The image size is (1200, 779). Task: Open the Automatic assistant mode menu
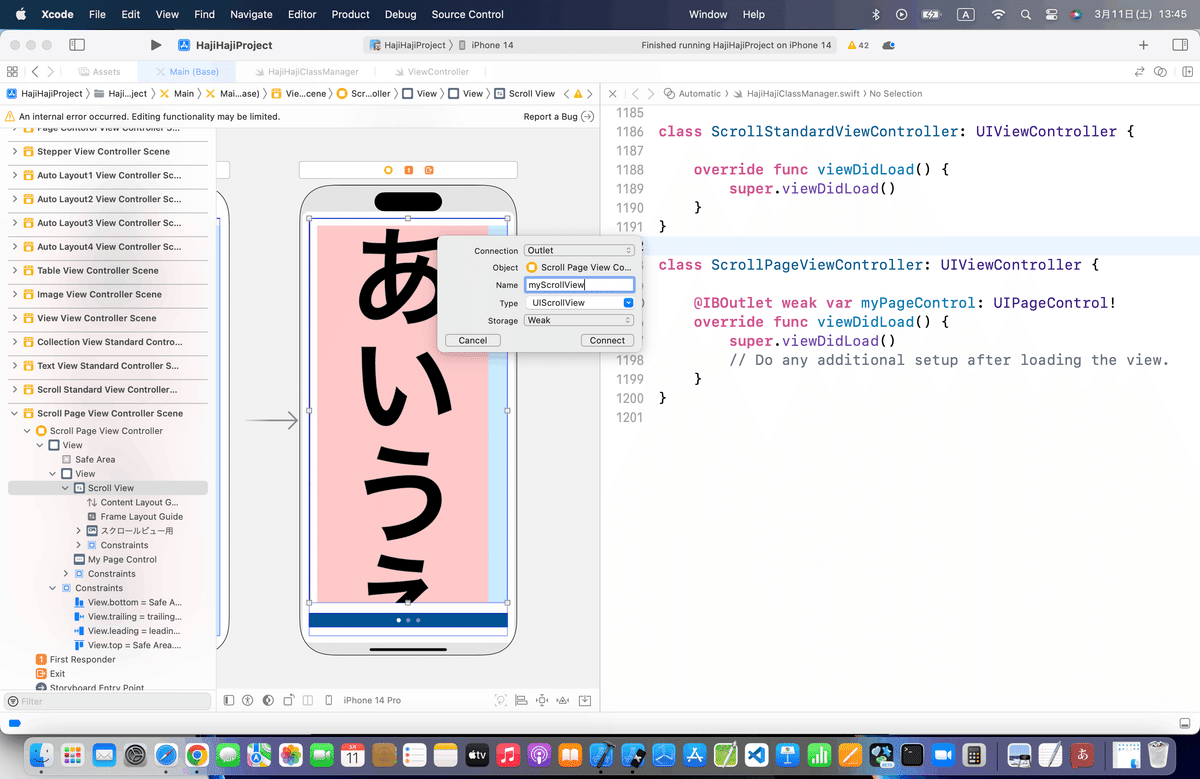pyautogui.click(x=692, y=94)
